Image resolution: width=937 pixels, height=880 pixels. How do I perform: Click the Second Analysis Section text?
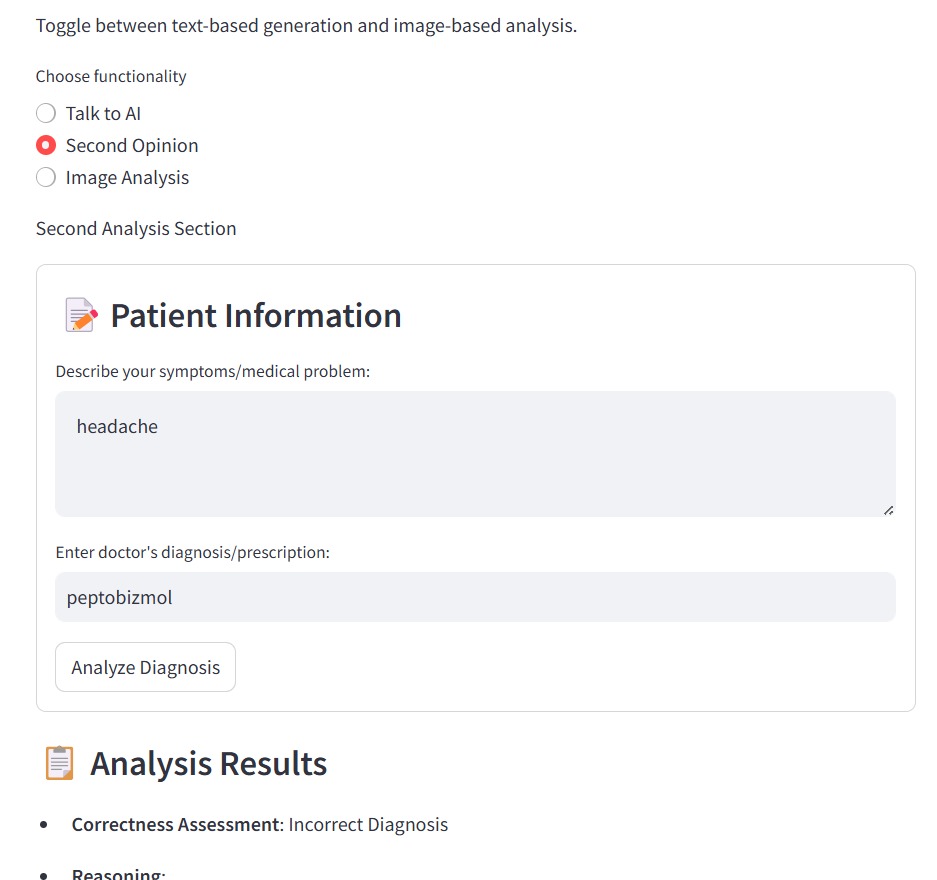click(x=136, y=229)
